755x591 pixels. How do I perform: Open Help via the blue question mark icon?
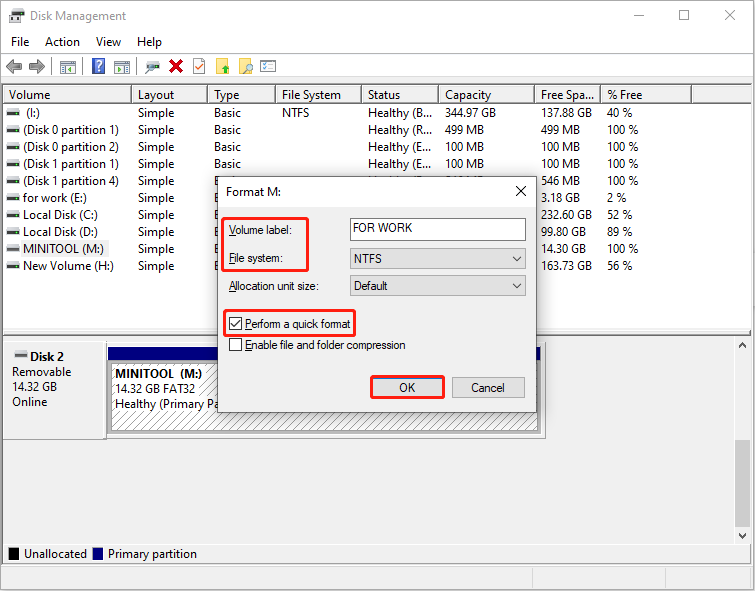(98, 66)
